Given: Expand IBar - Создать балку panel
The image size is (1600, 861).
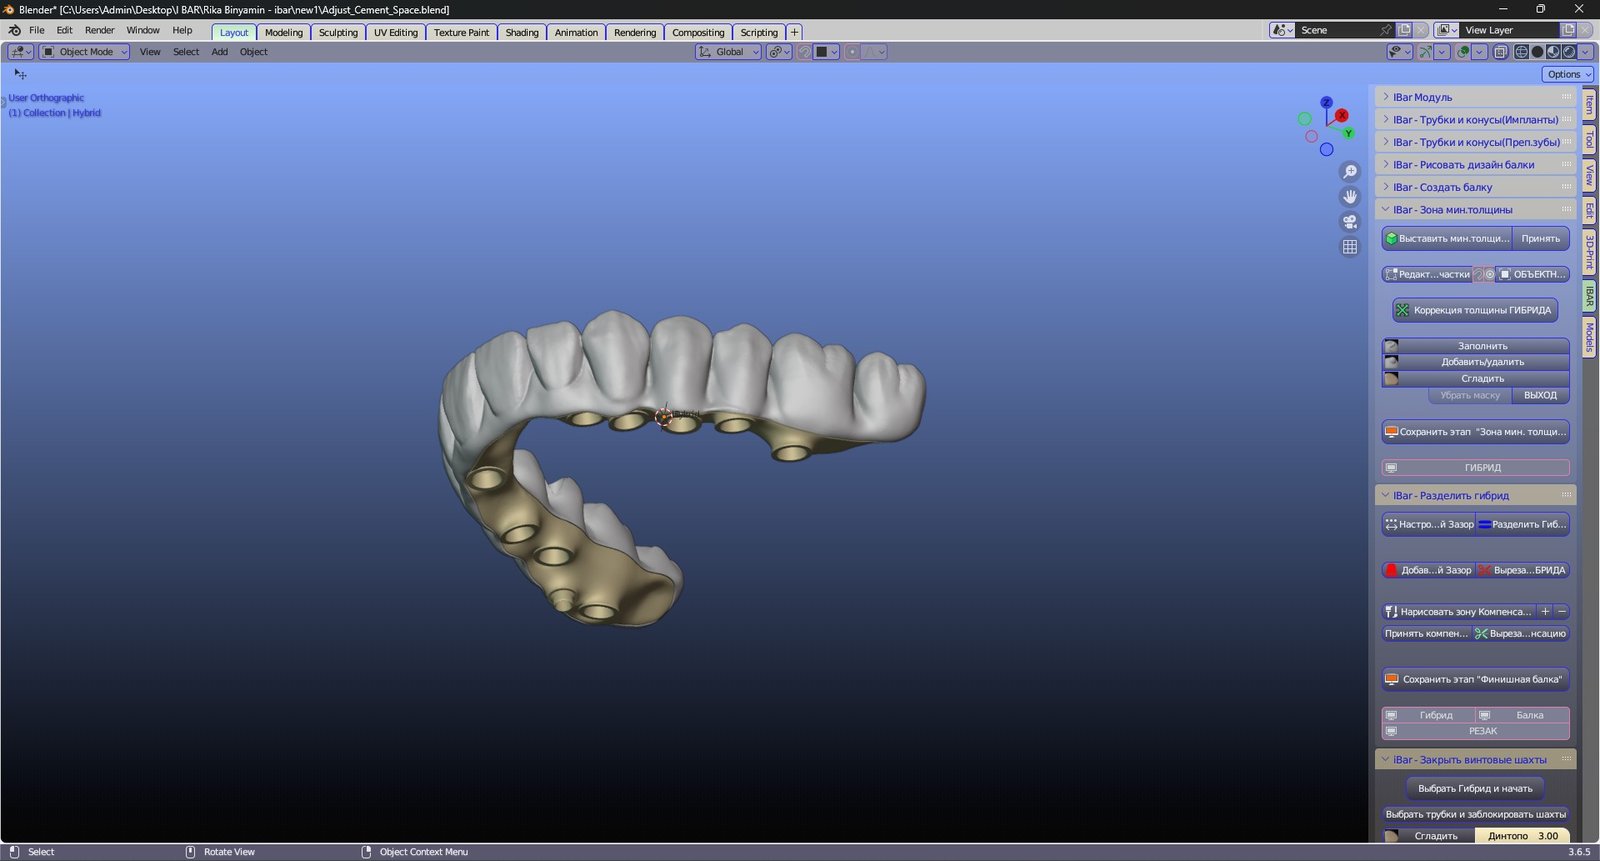Looking at the screenshot, I should click(x=1475, y=187).
